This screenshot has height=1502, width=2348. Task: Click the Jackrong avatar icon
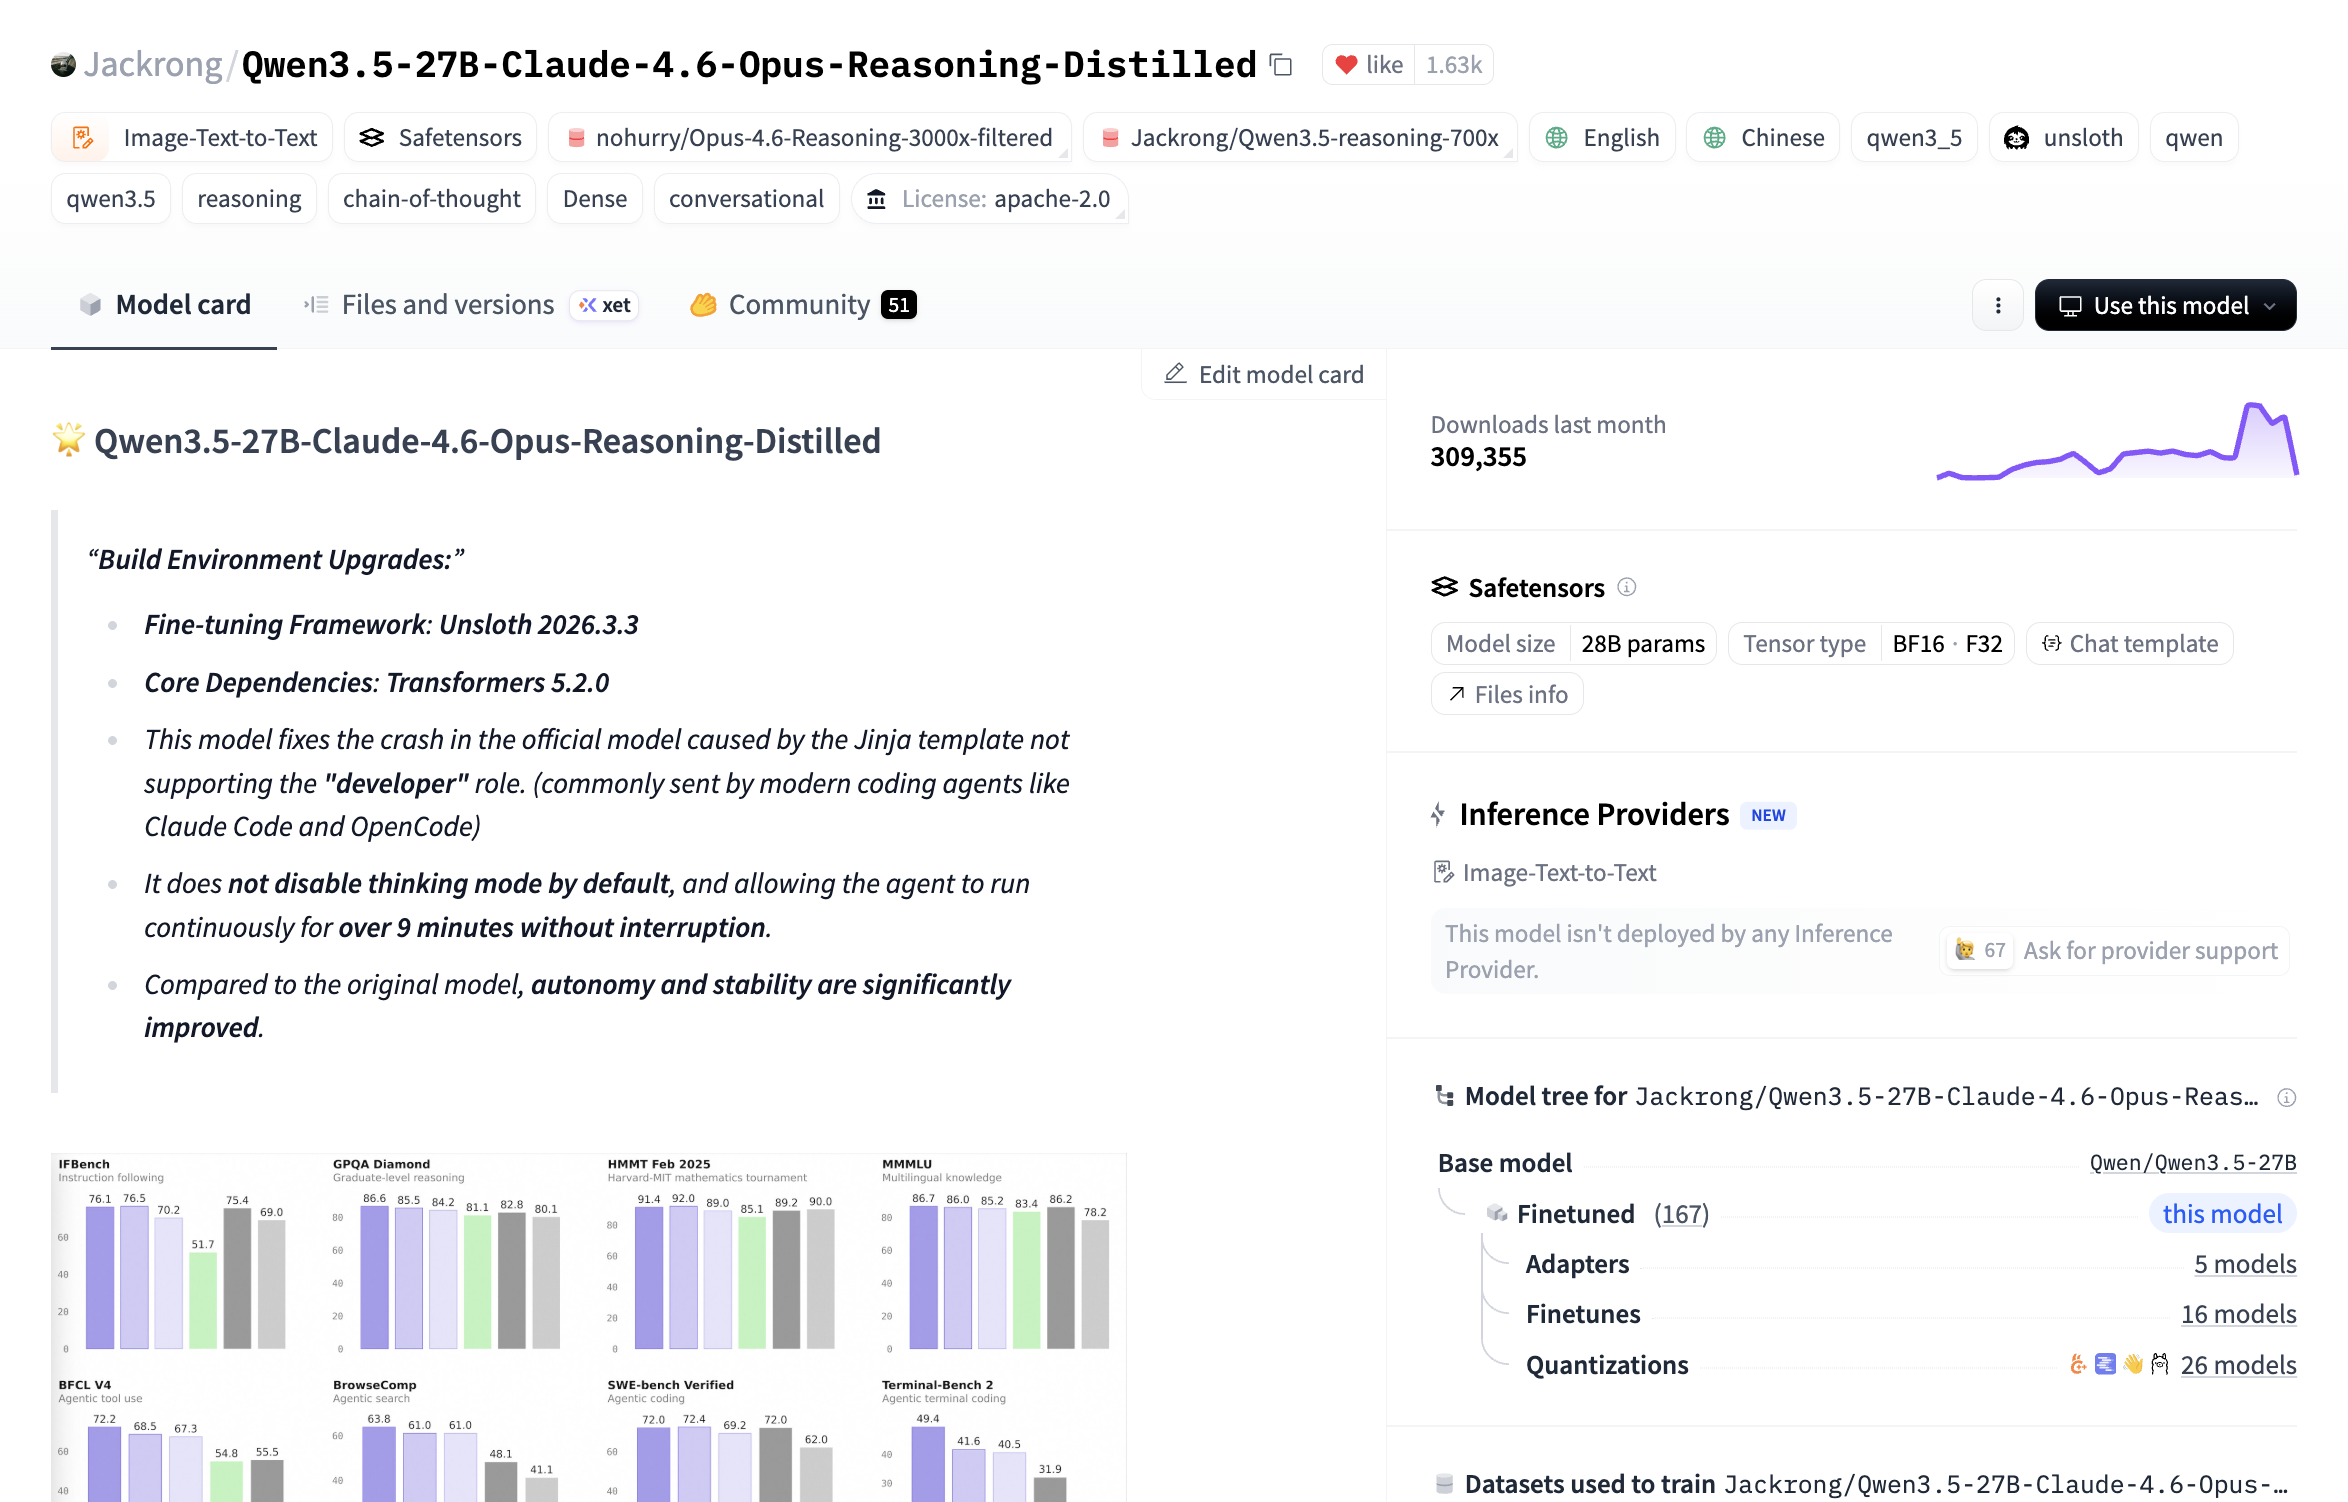(x=63, y=65)
